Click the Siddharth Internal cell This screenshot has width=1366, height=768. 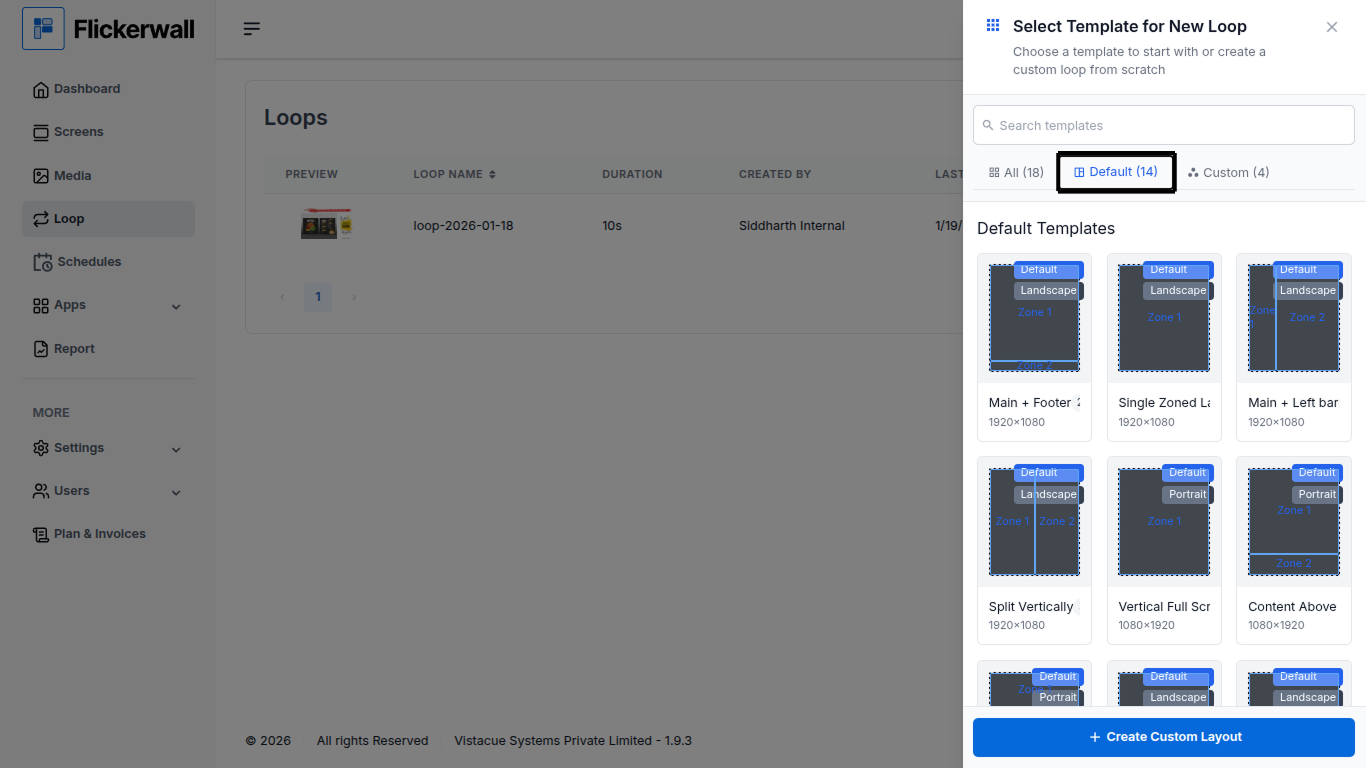click(792, 226)
